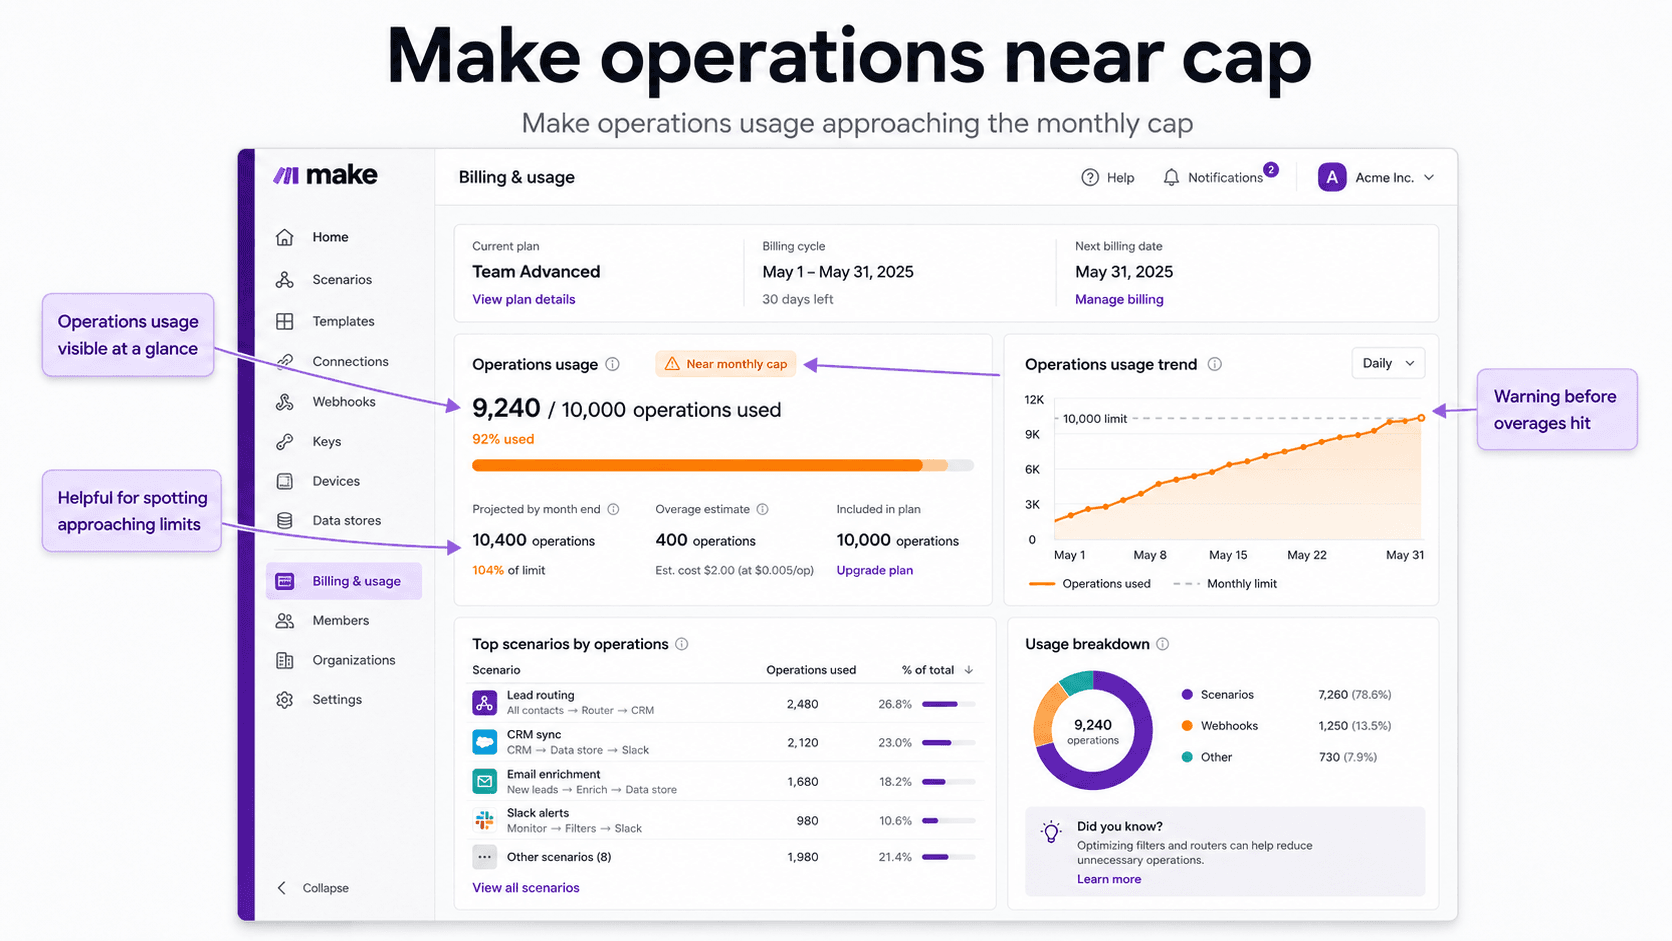Collapse the sidebar navigation
This screenshot has width=1672, height=941.
click(313, 888)
